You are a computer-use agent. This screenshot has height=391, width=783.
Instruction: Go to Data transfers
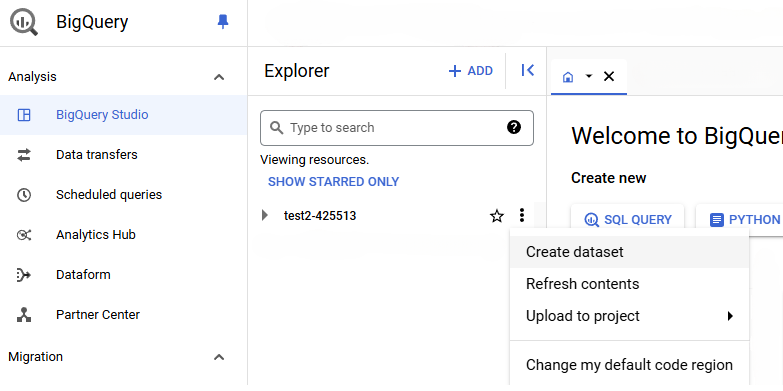pyautogui.click(x=123, y=155)
